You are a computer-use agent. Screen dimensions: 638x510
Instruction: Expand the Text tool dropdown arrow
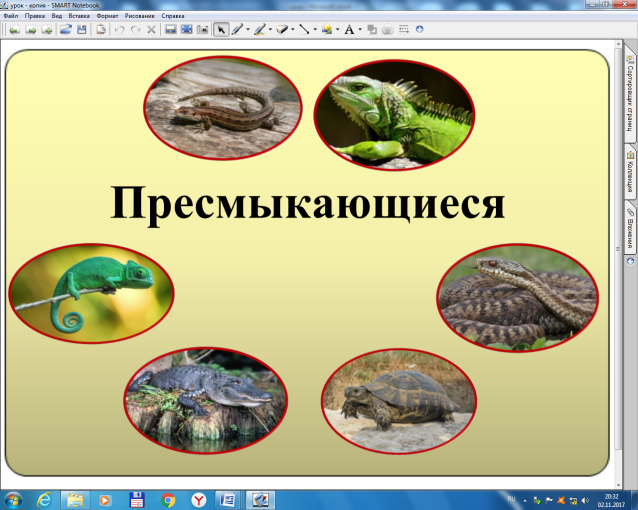pyautogui.click(x=360, y=30)
